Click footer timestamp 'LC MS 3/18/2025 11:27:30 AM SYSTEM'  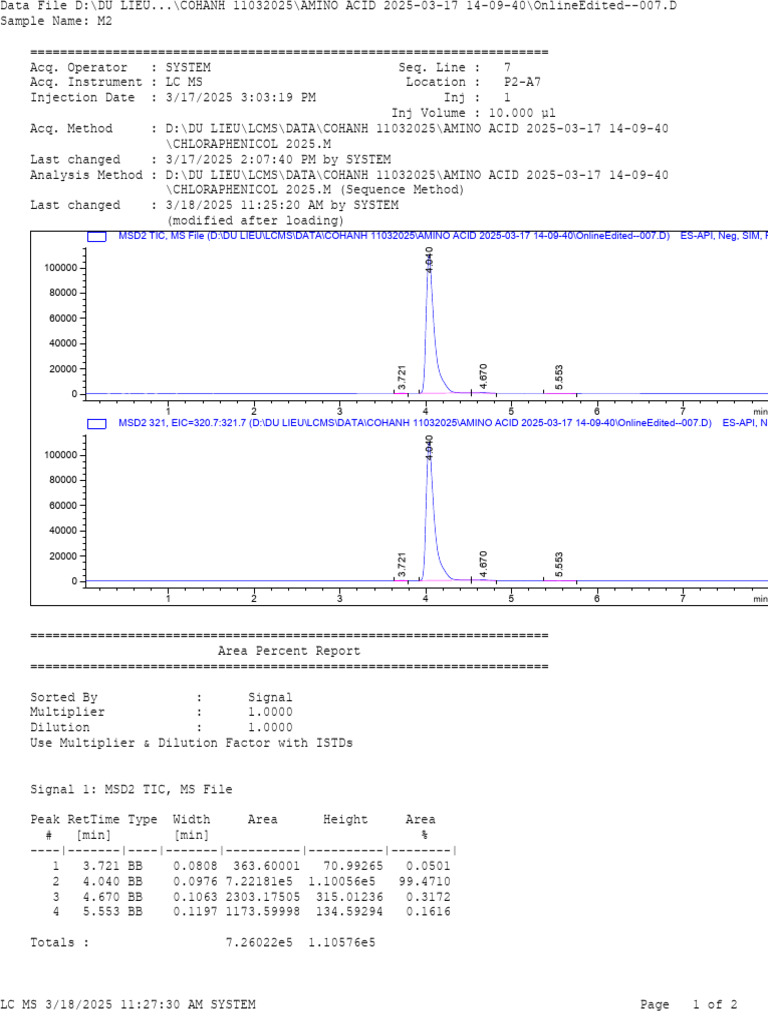(128, 1004)
